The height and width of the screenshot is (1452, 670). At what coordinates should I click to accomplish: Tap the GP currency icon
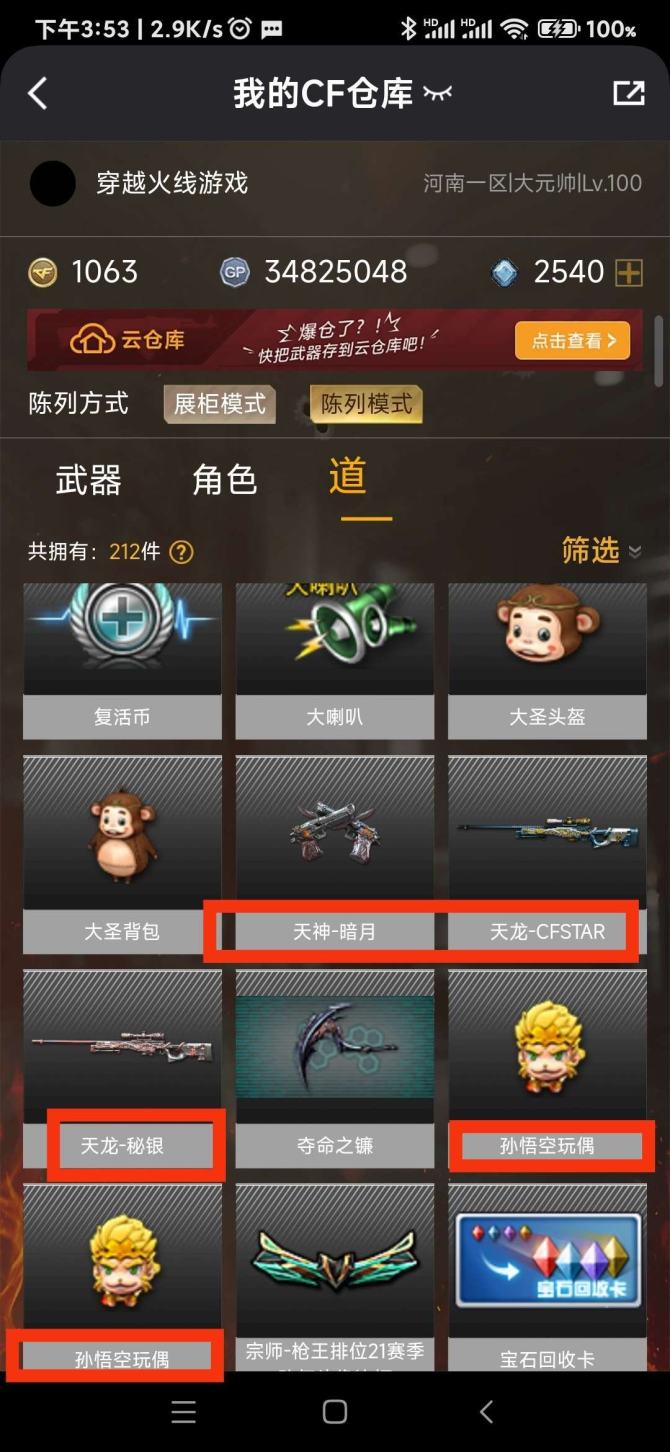coord(235,272)
